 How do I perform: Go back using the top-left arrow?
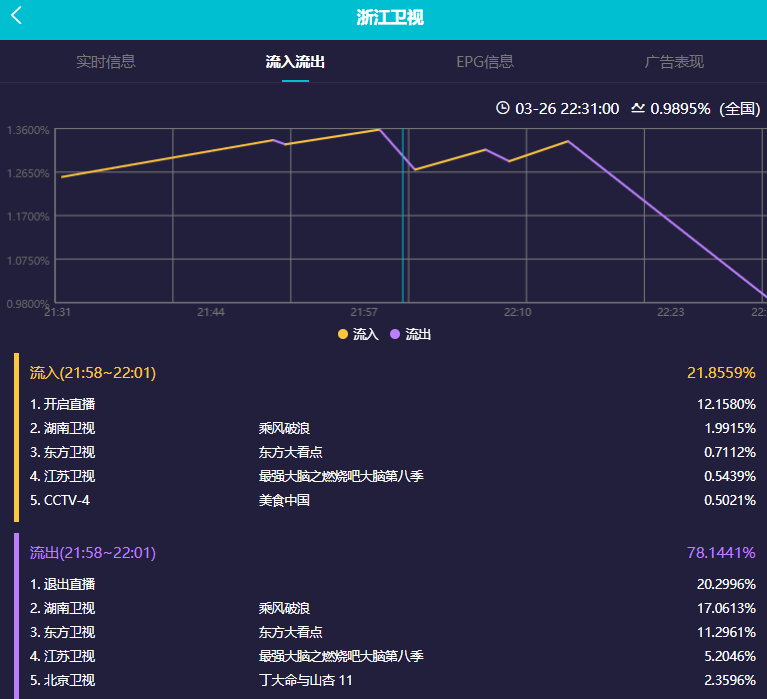coord(16,15)
